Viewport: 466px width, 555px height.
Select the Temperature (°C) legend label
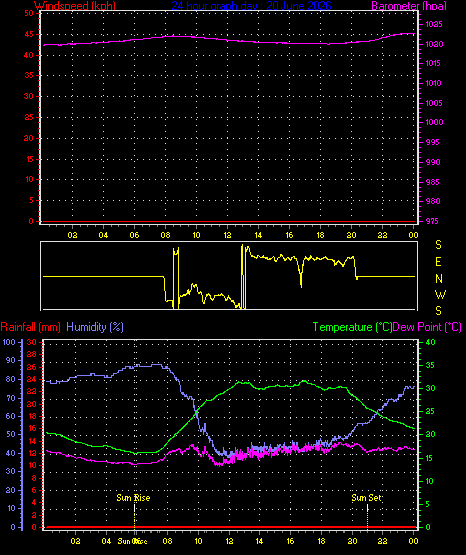tap(352, 327)
